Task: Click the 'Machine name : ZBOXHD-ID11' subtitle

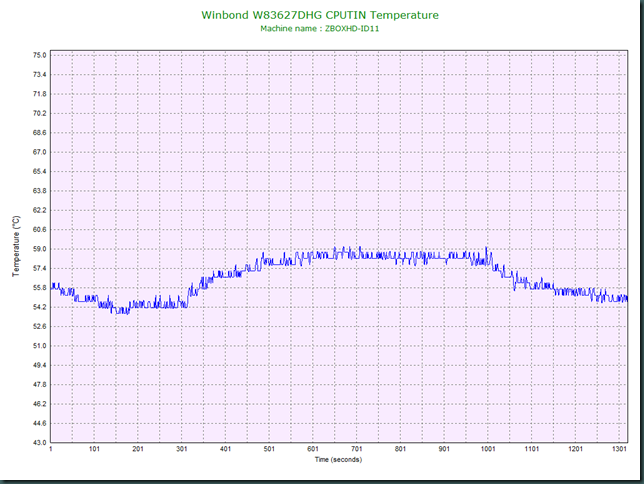Action: [320, 29]
